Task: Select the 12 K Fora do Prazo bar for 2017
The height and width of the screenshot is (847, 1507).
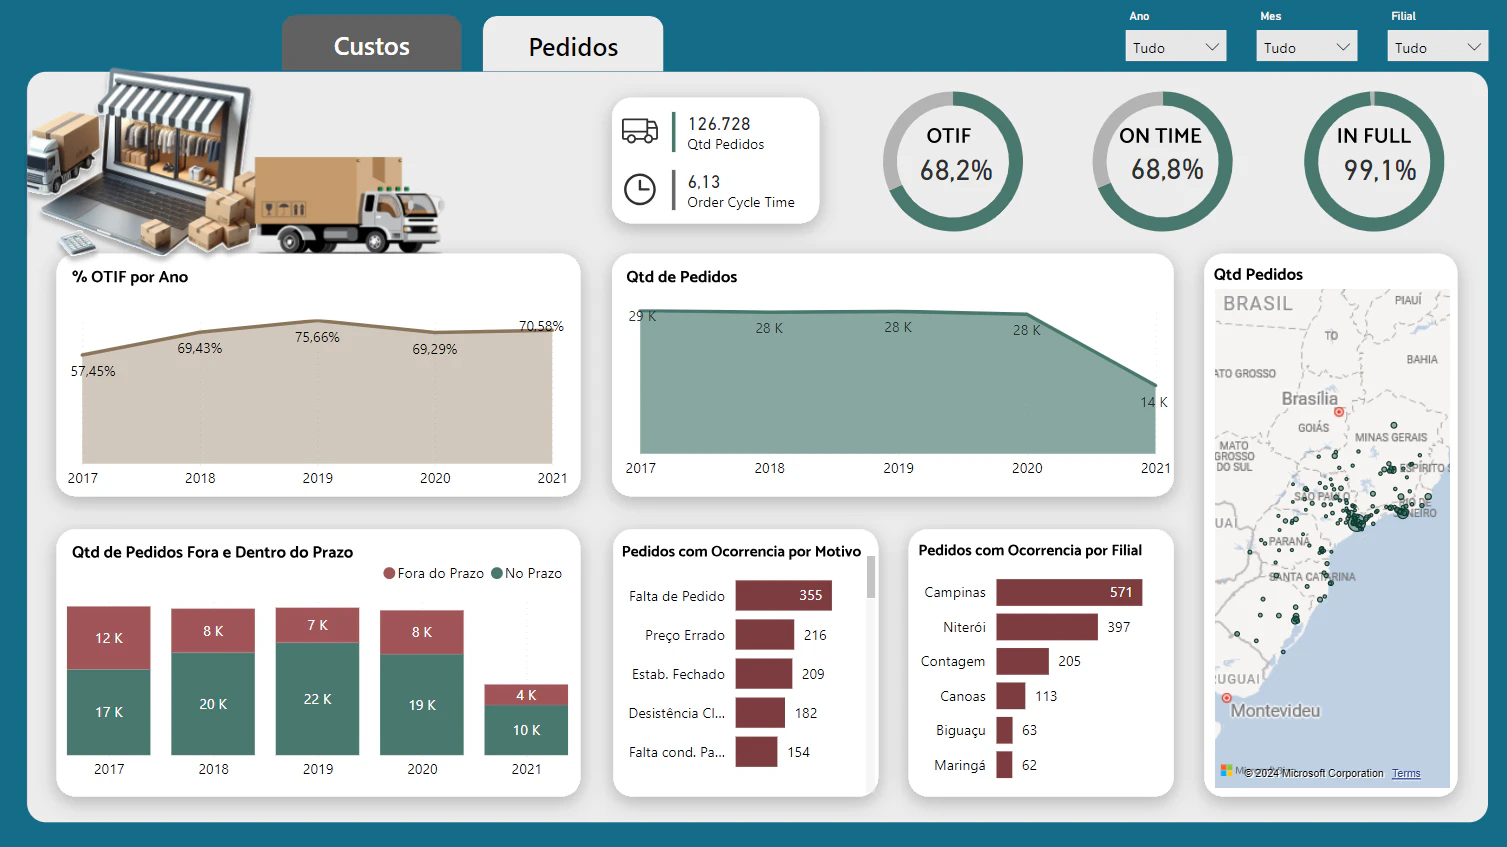Action: [x=109, y=638]
